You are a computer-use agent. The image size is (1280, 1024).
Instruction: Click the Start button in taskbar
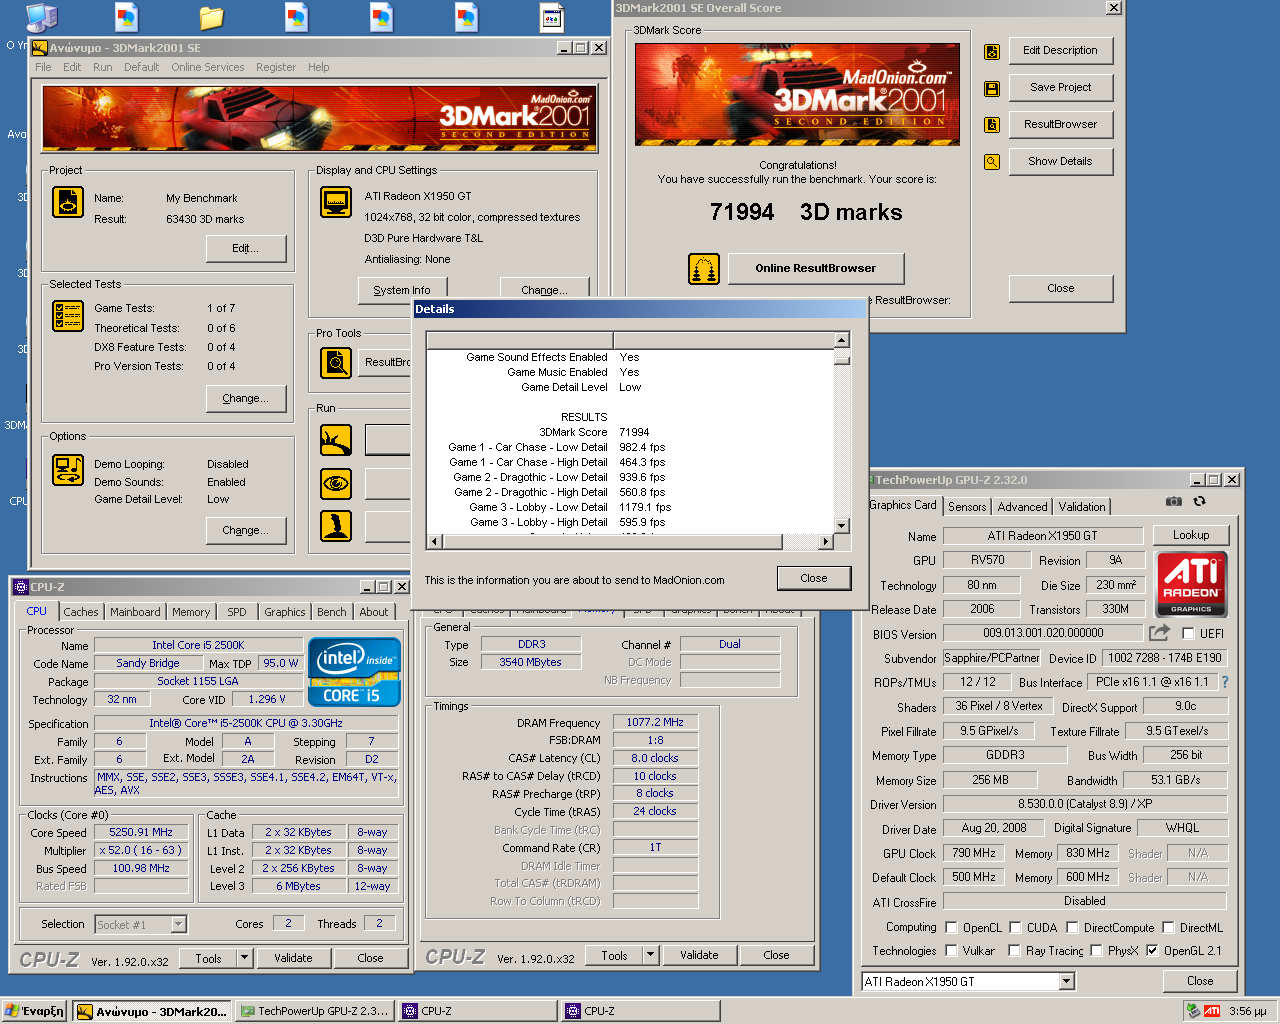pos(34,1011)
